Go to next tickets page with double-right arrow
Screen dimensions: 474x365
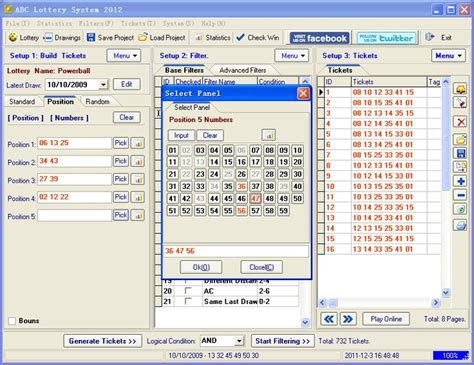[348, 319]
